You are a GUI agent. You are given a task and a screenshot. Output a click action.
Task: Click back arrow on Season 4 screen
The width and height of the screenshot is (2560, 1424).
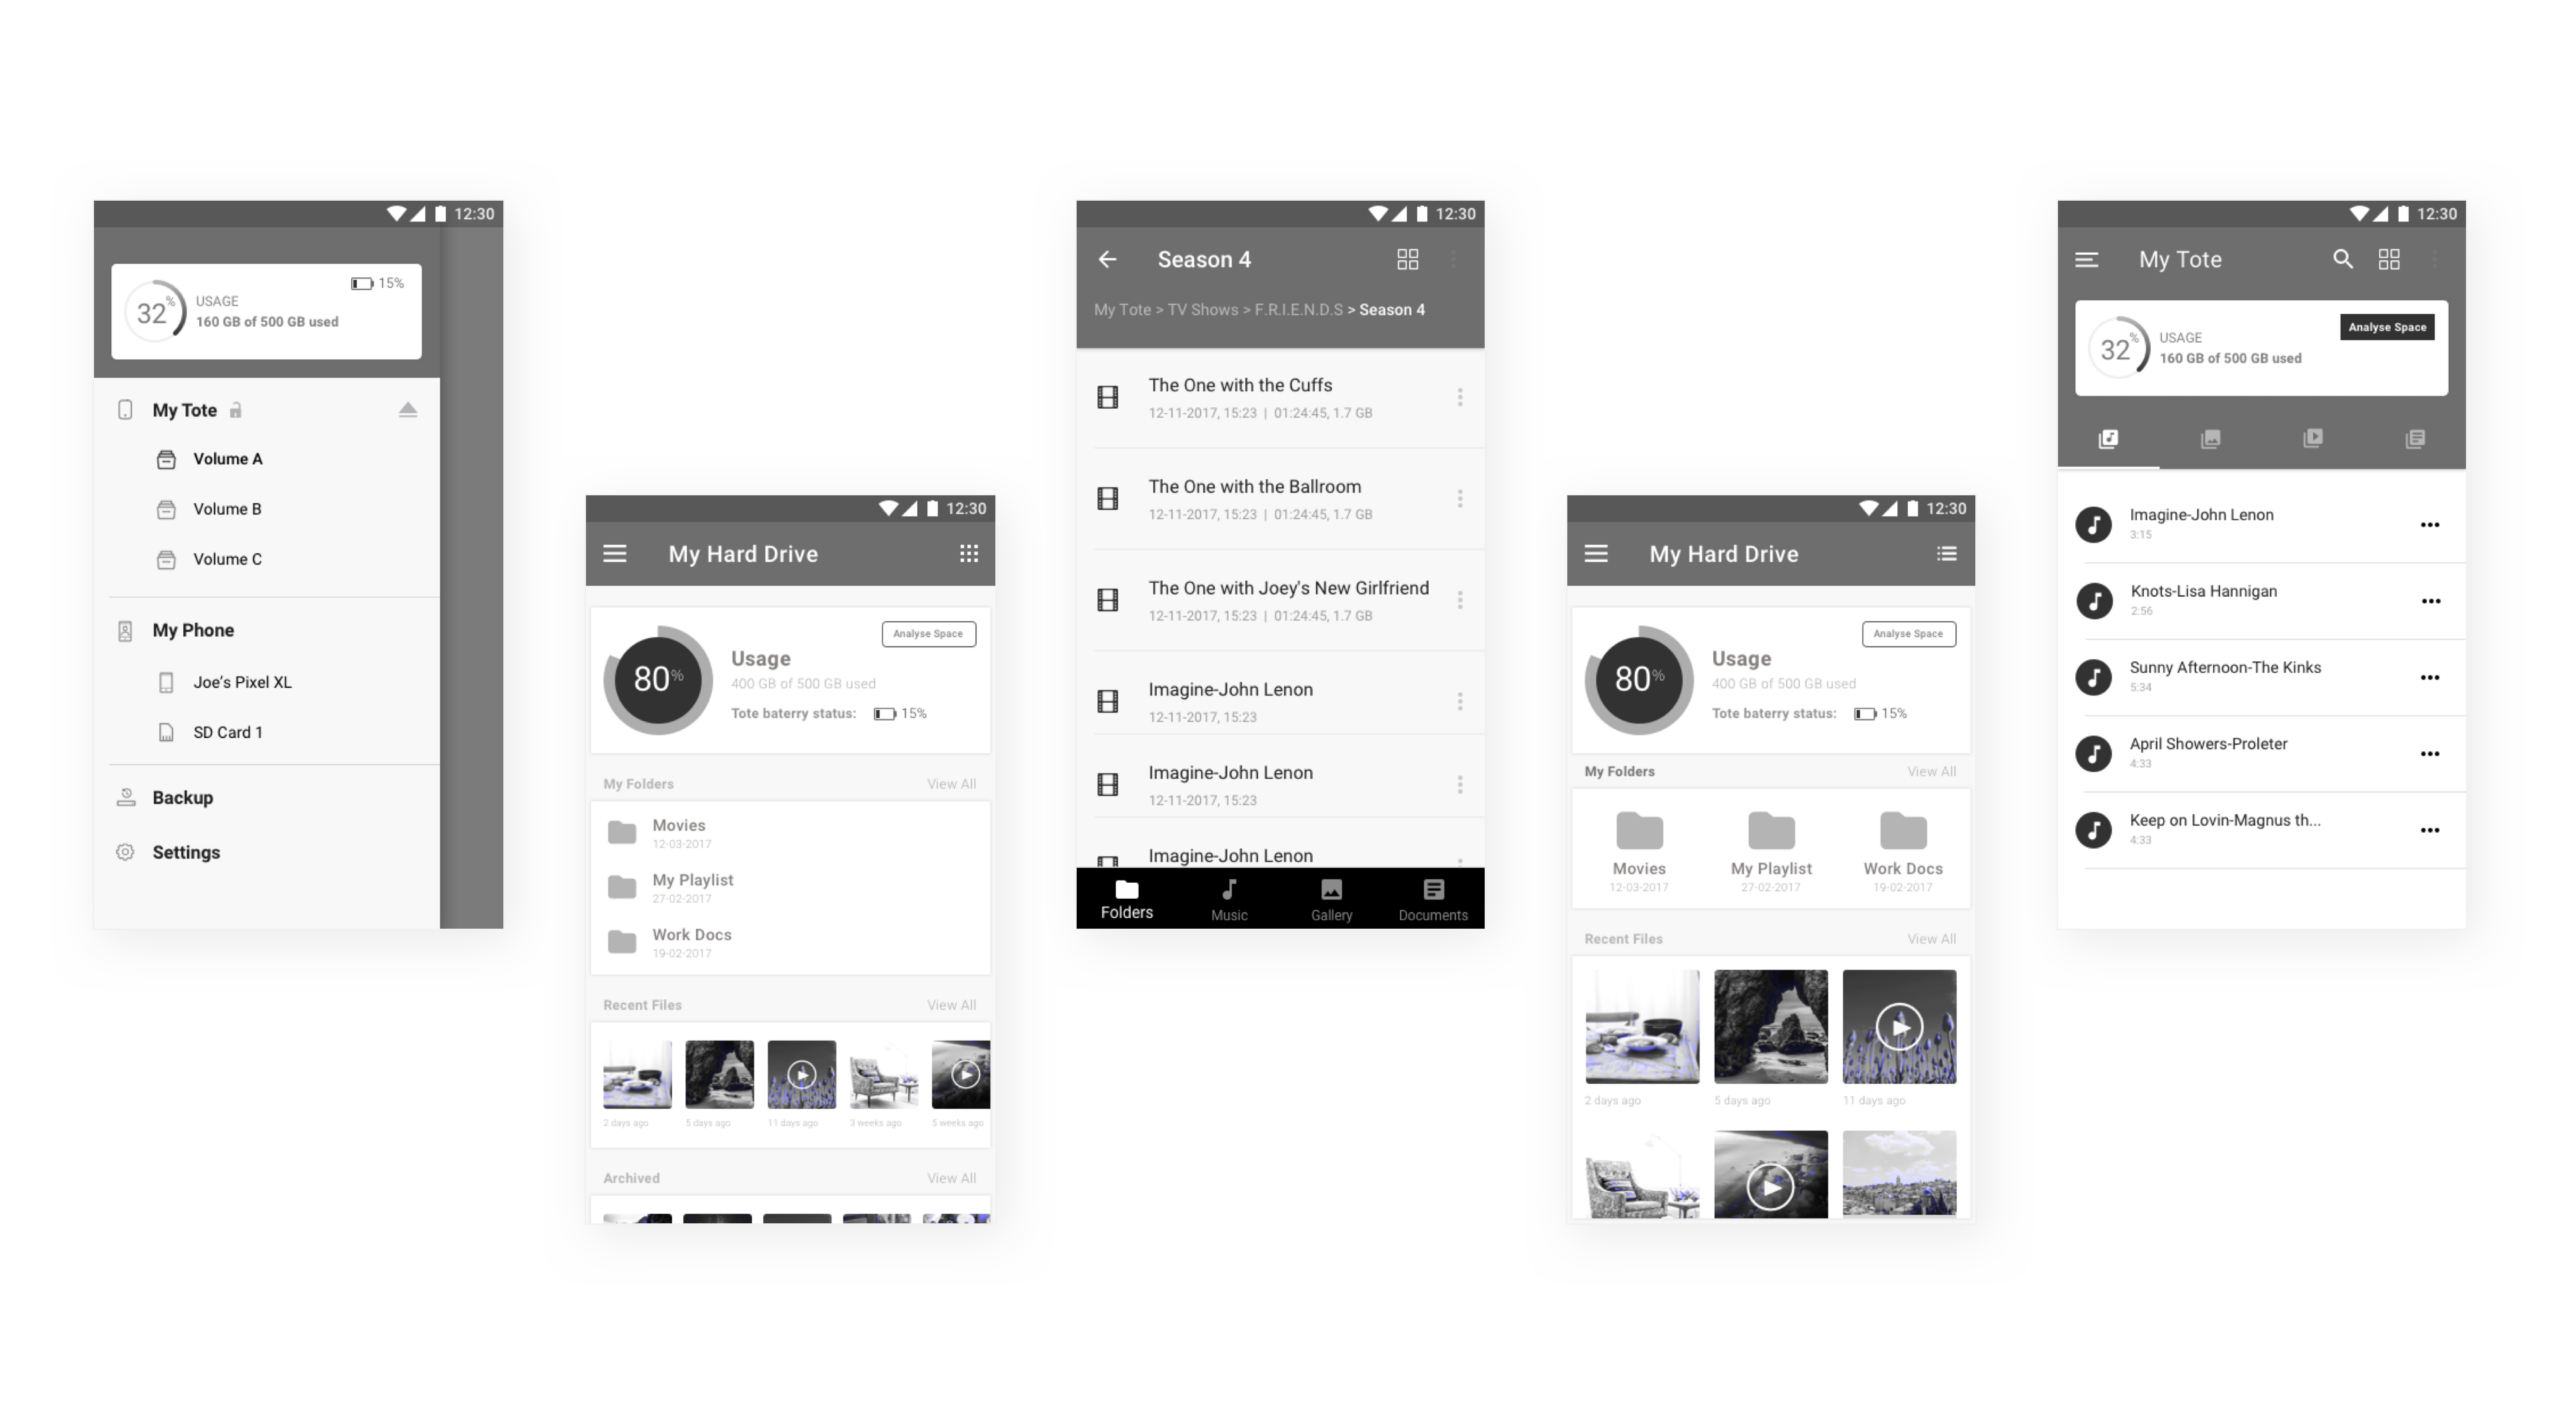[1106, 258]
